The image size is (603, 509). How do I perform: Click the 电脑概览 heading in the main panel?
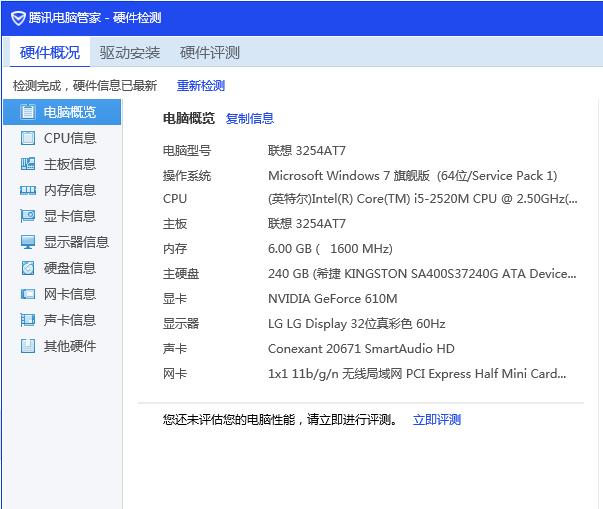(188, 118)
